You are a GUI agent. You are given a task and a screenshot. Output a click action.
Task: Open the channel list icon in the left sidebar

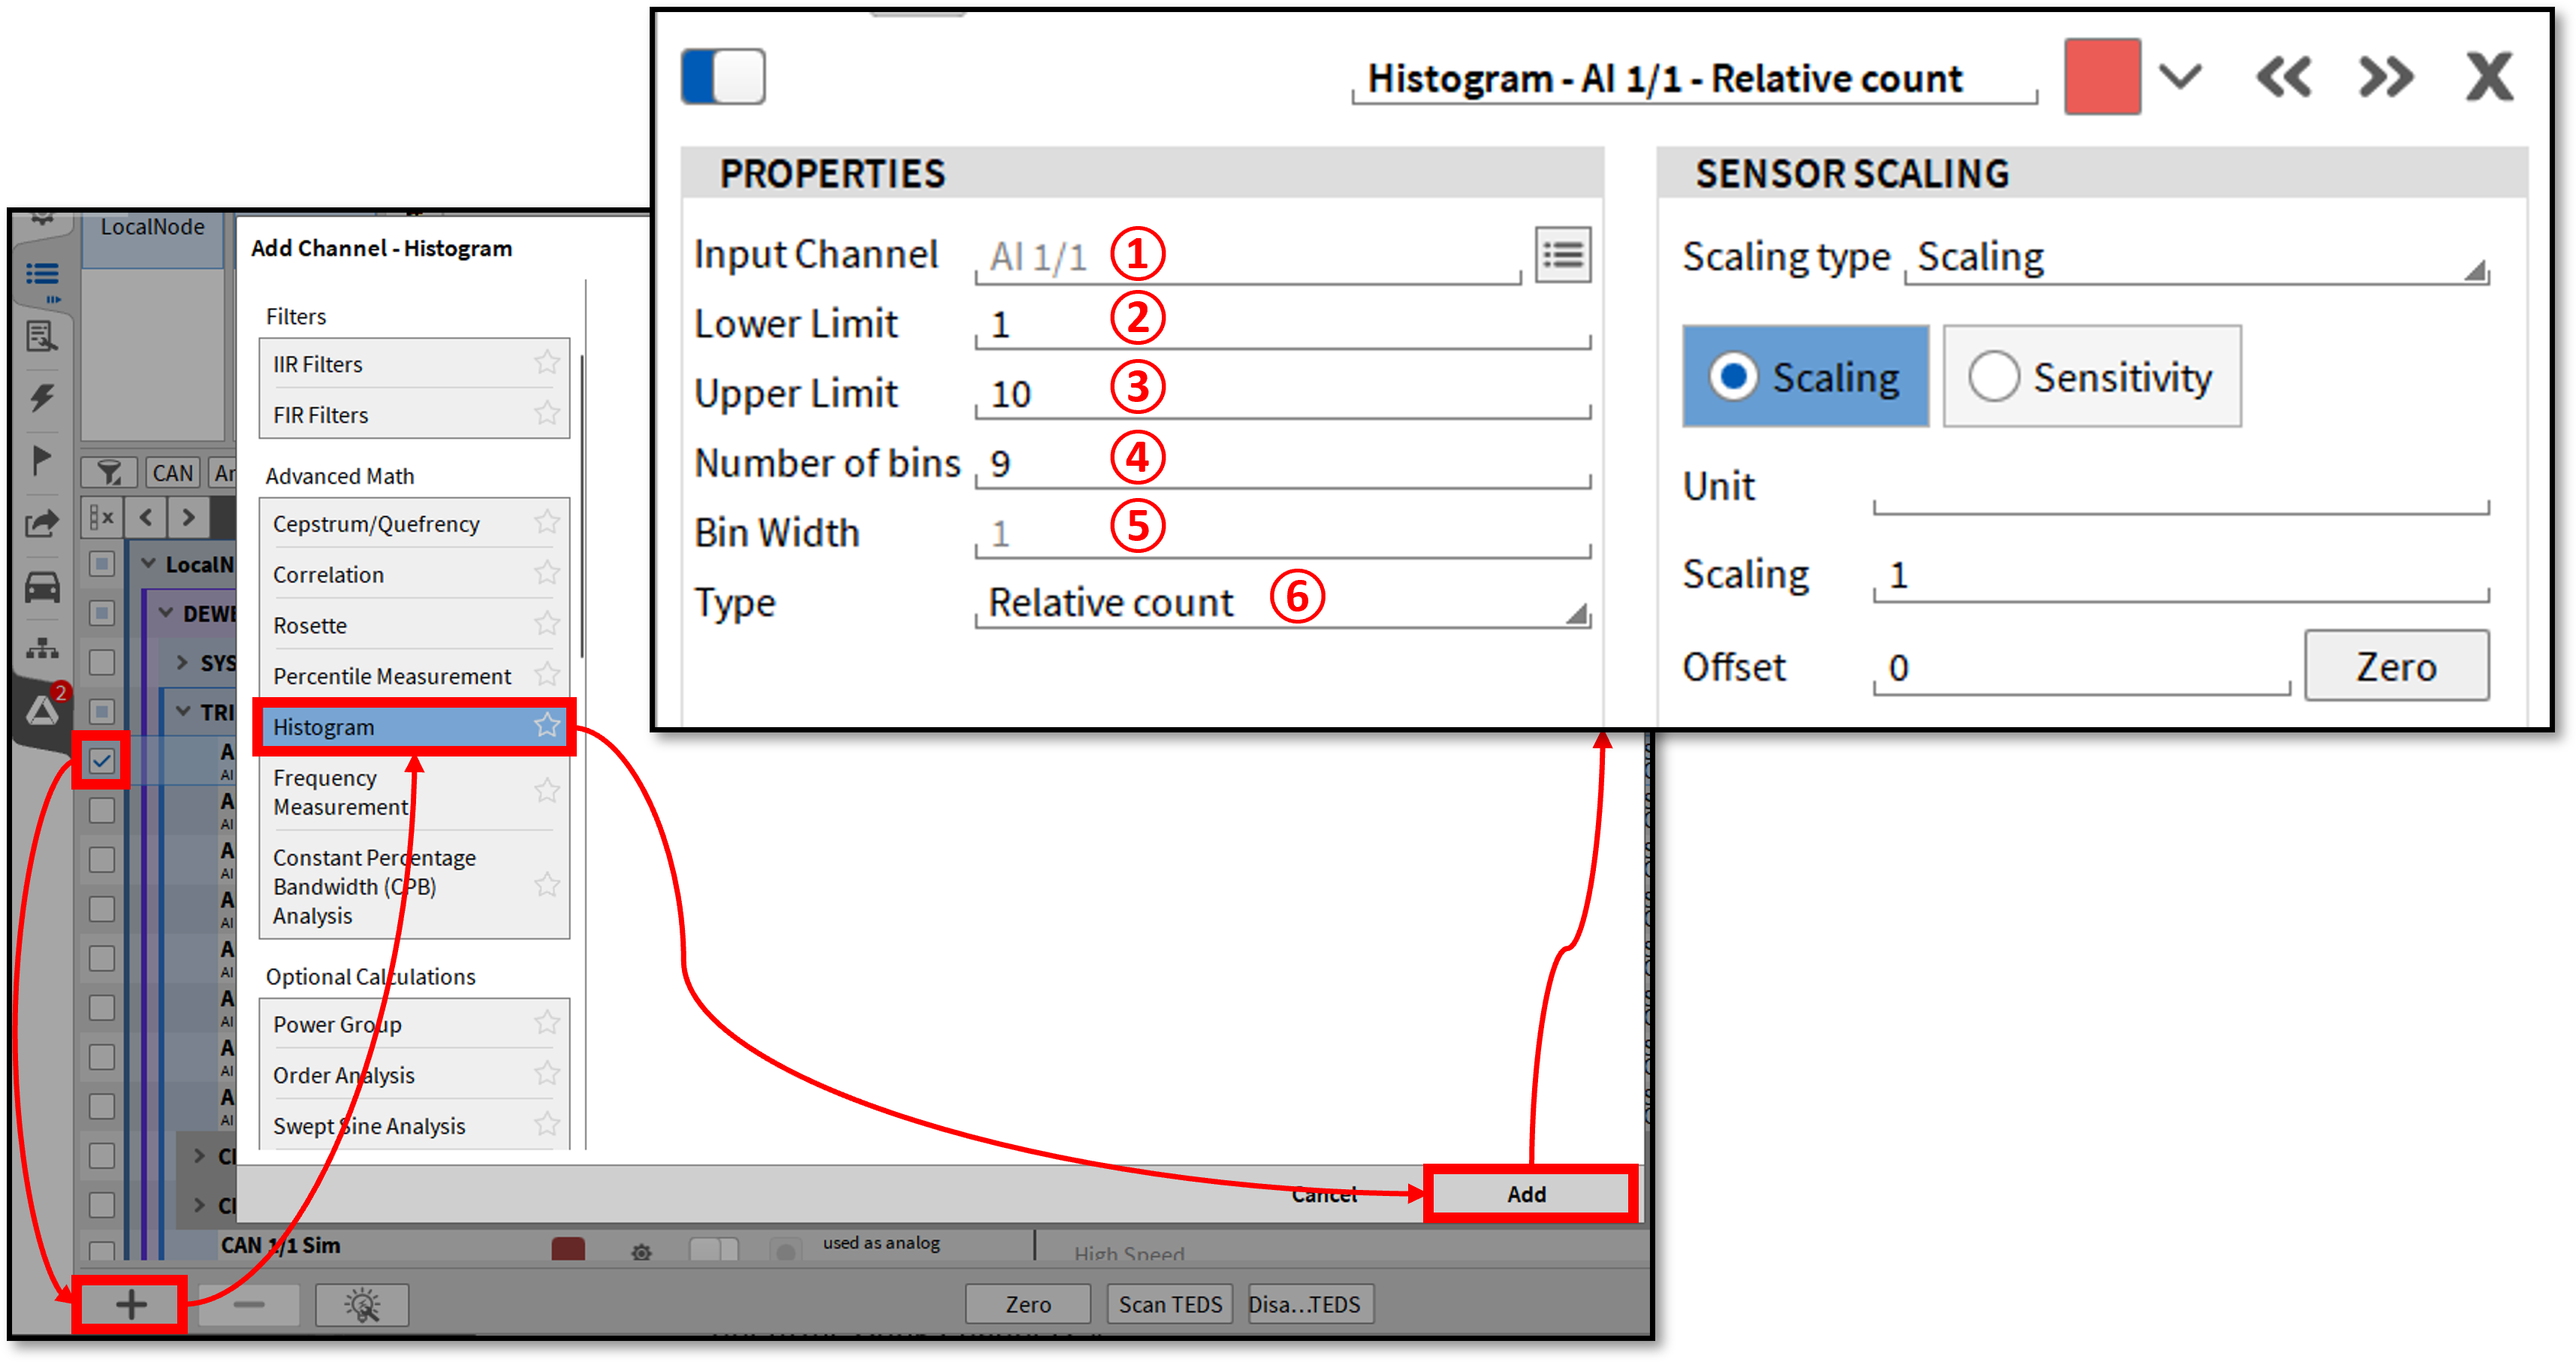coord(42,274)
